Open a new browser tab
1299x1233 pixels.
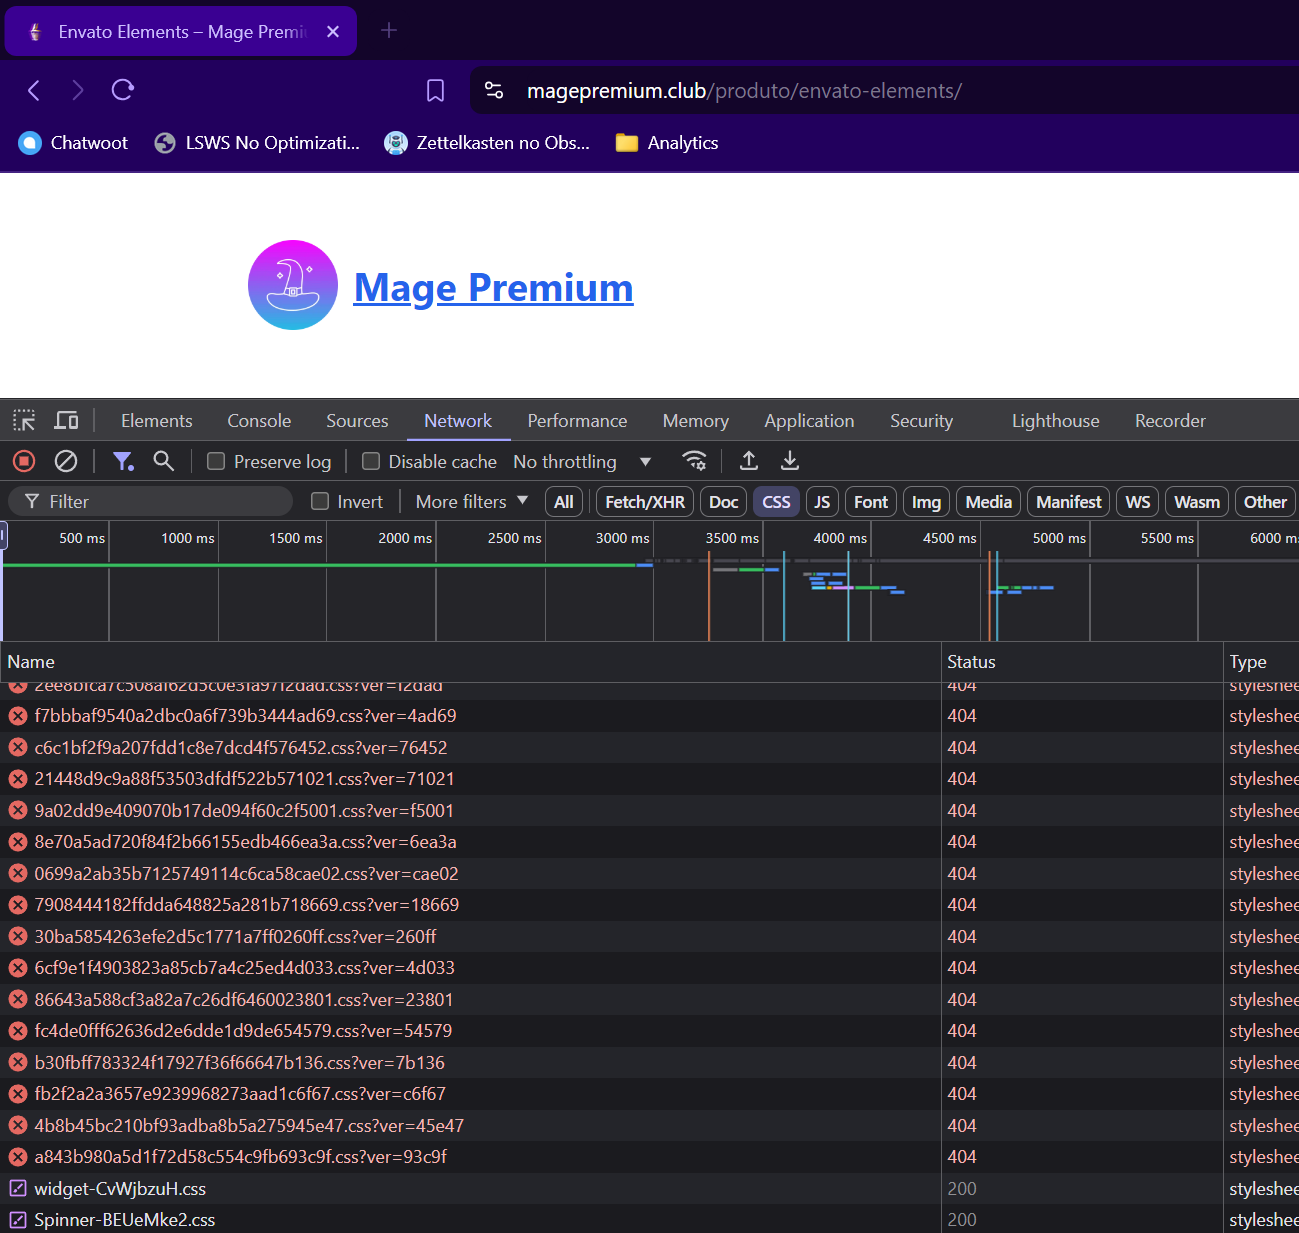(x=389, y=31)
